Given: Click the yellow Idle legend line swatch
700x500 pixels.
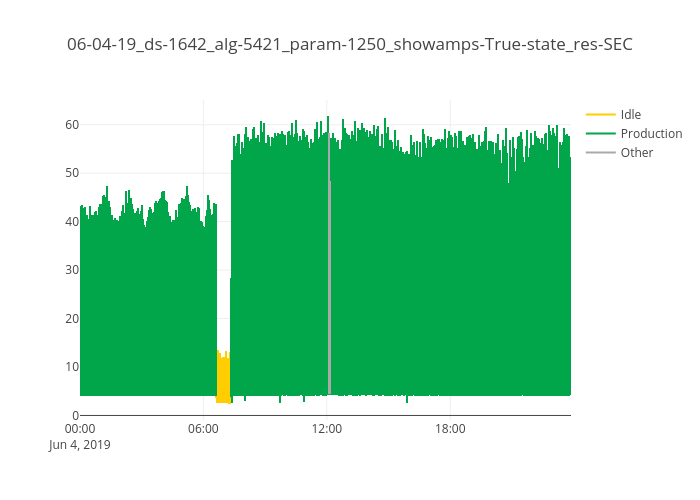Looking at the screenshot, I should click(600, 115).
